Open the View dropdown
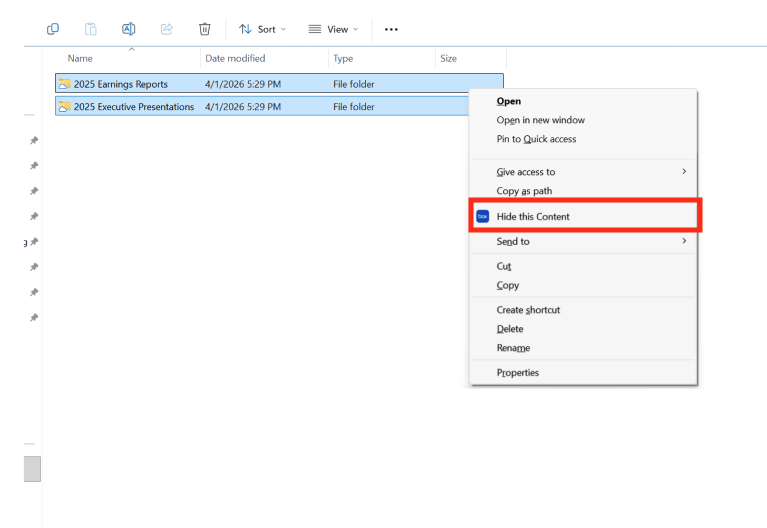Image resolution: width=767 pixels, height=528 pixels. [331, 29]
